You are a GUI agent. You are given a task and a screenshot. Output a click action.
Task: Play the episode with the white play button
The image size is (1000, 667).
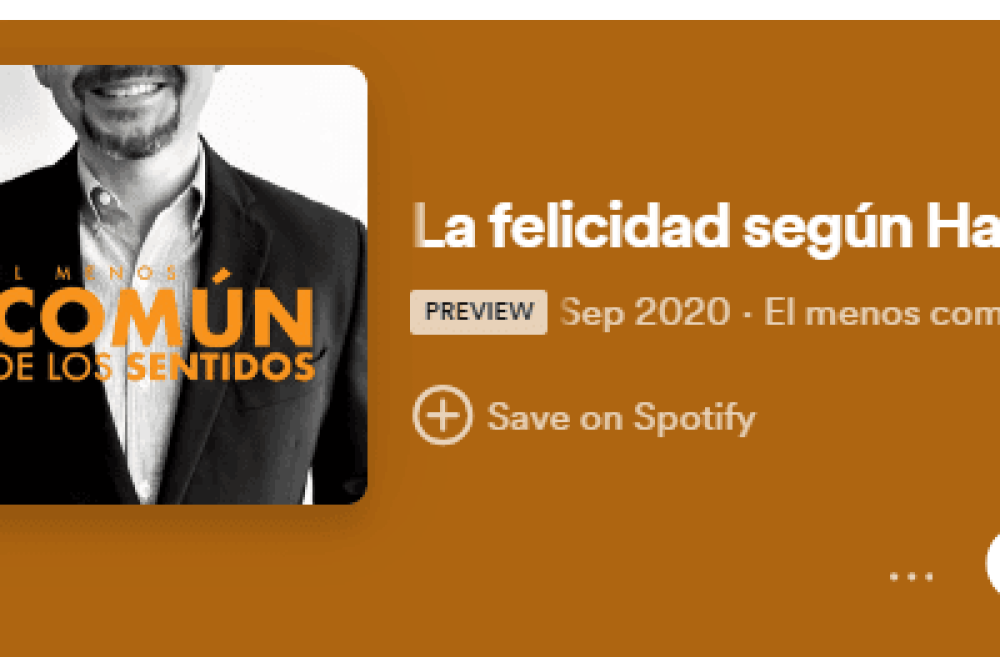click(x=992, y=564)
